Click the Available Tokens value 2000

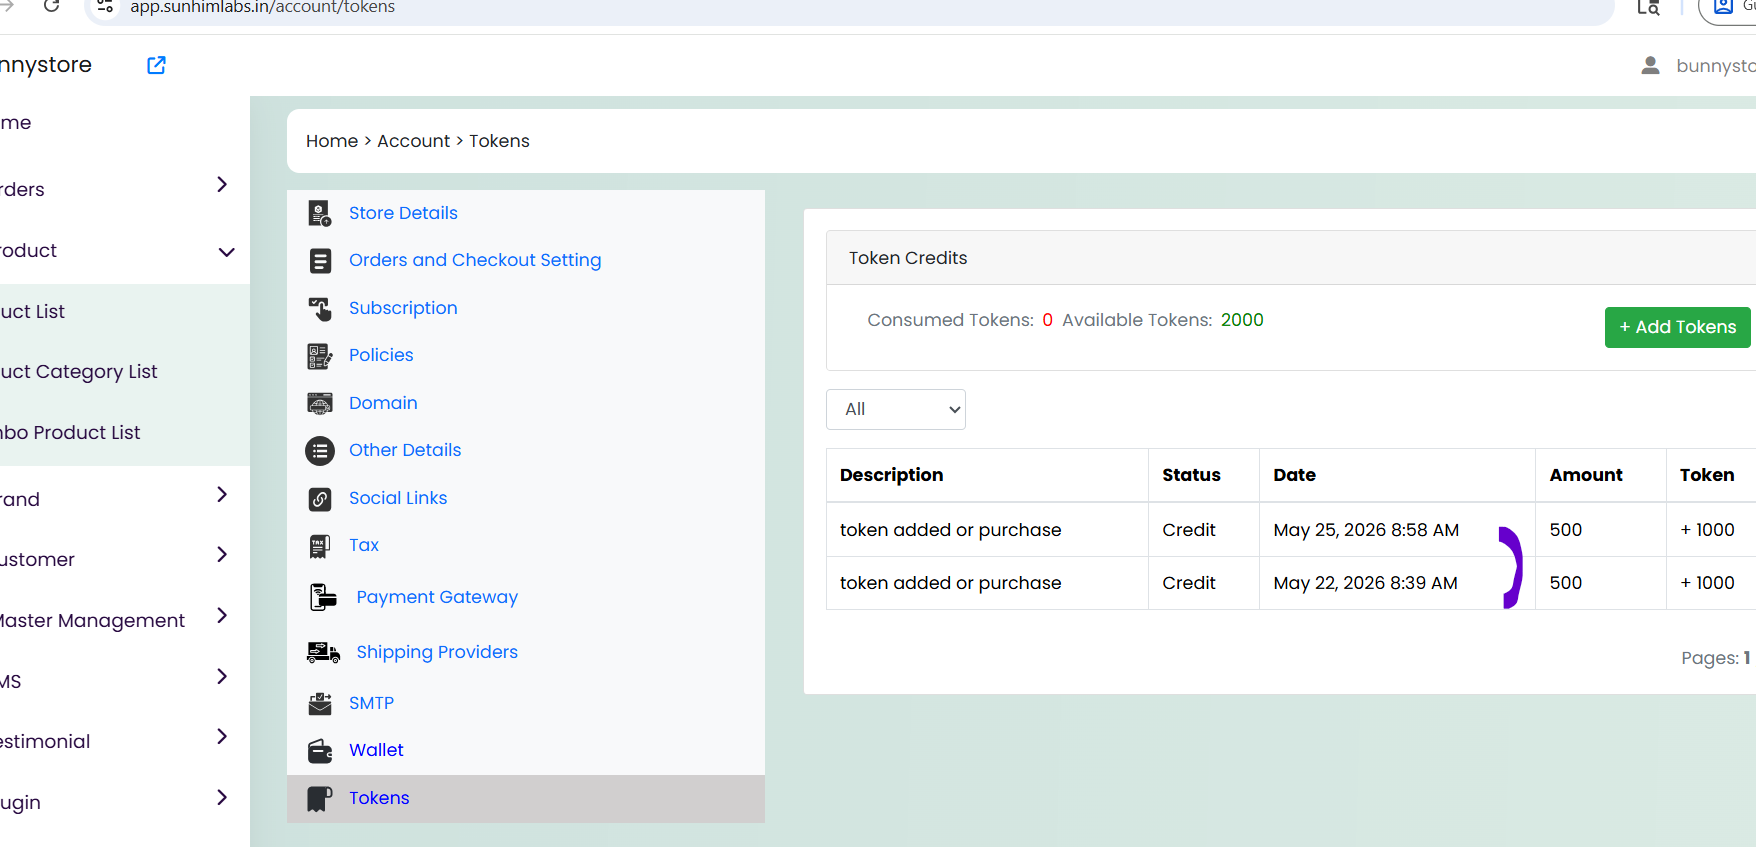click(1242, 320)
